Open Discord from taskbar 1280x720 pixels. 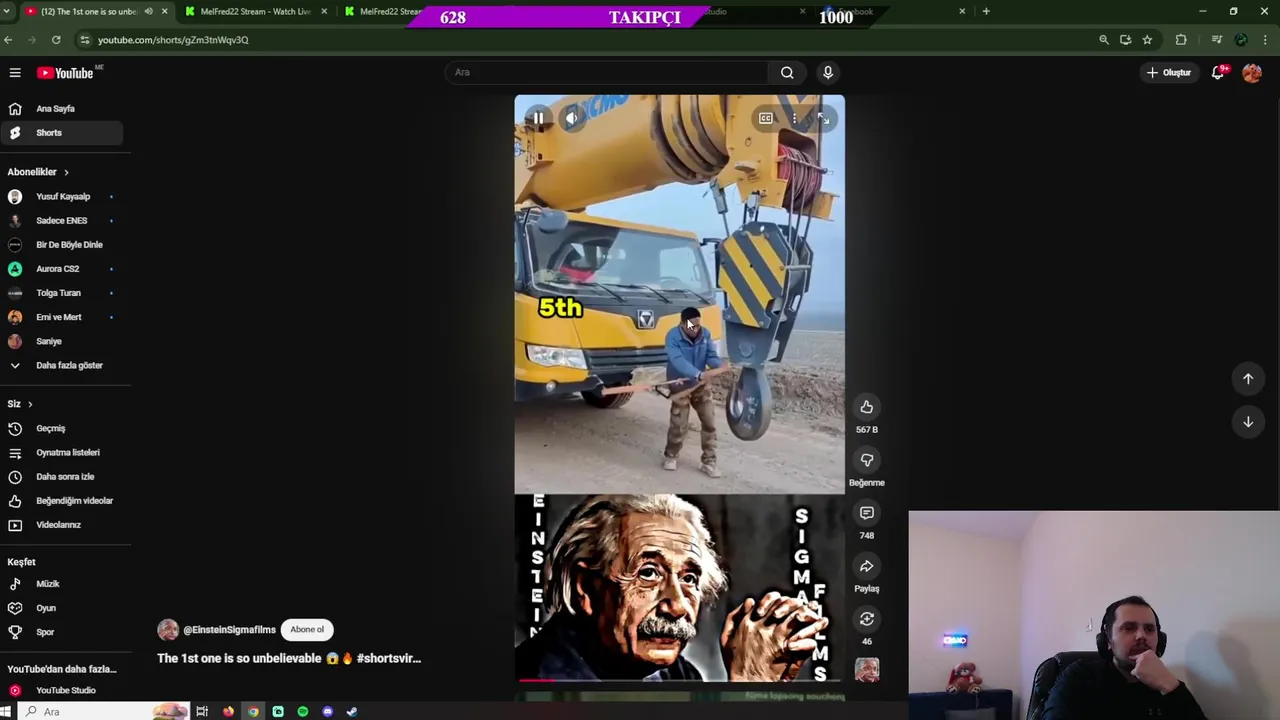pos(327,712)
